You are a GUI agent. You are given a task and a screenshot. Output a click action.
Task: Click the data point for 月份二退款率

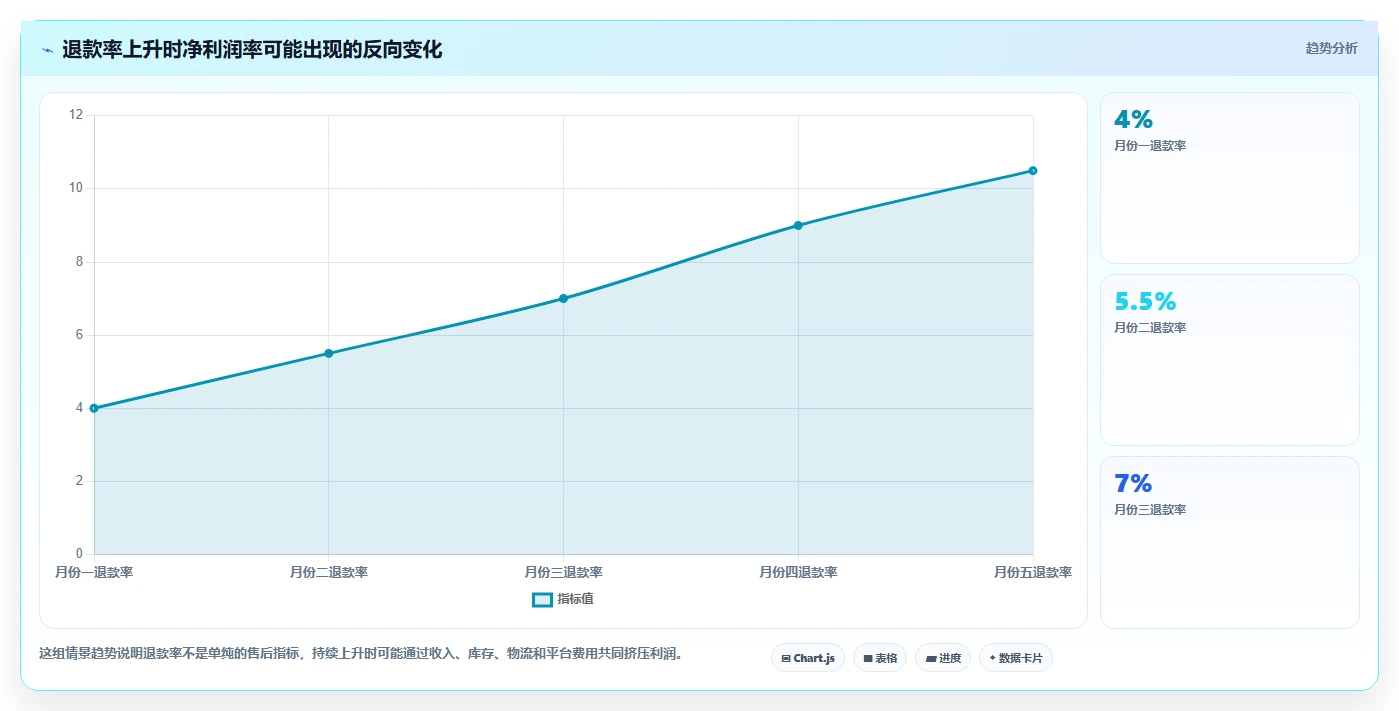(x=328, y=353)
